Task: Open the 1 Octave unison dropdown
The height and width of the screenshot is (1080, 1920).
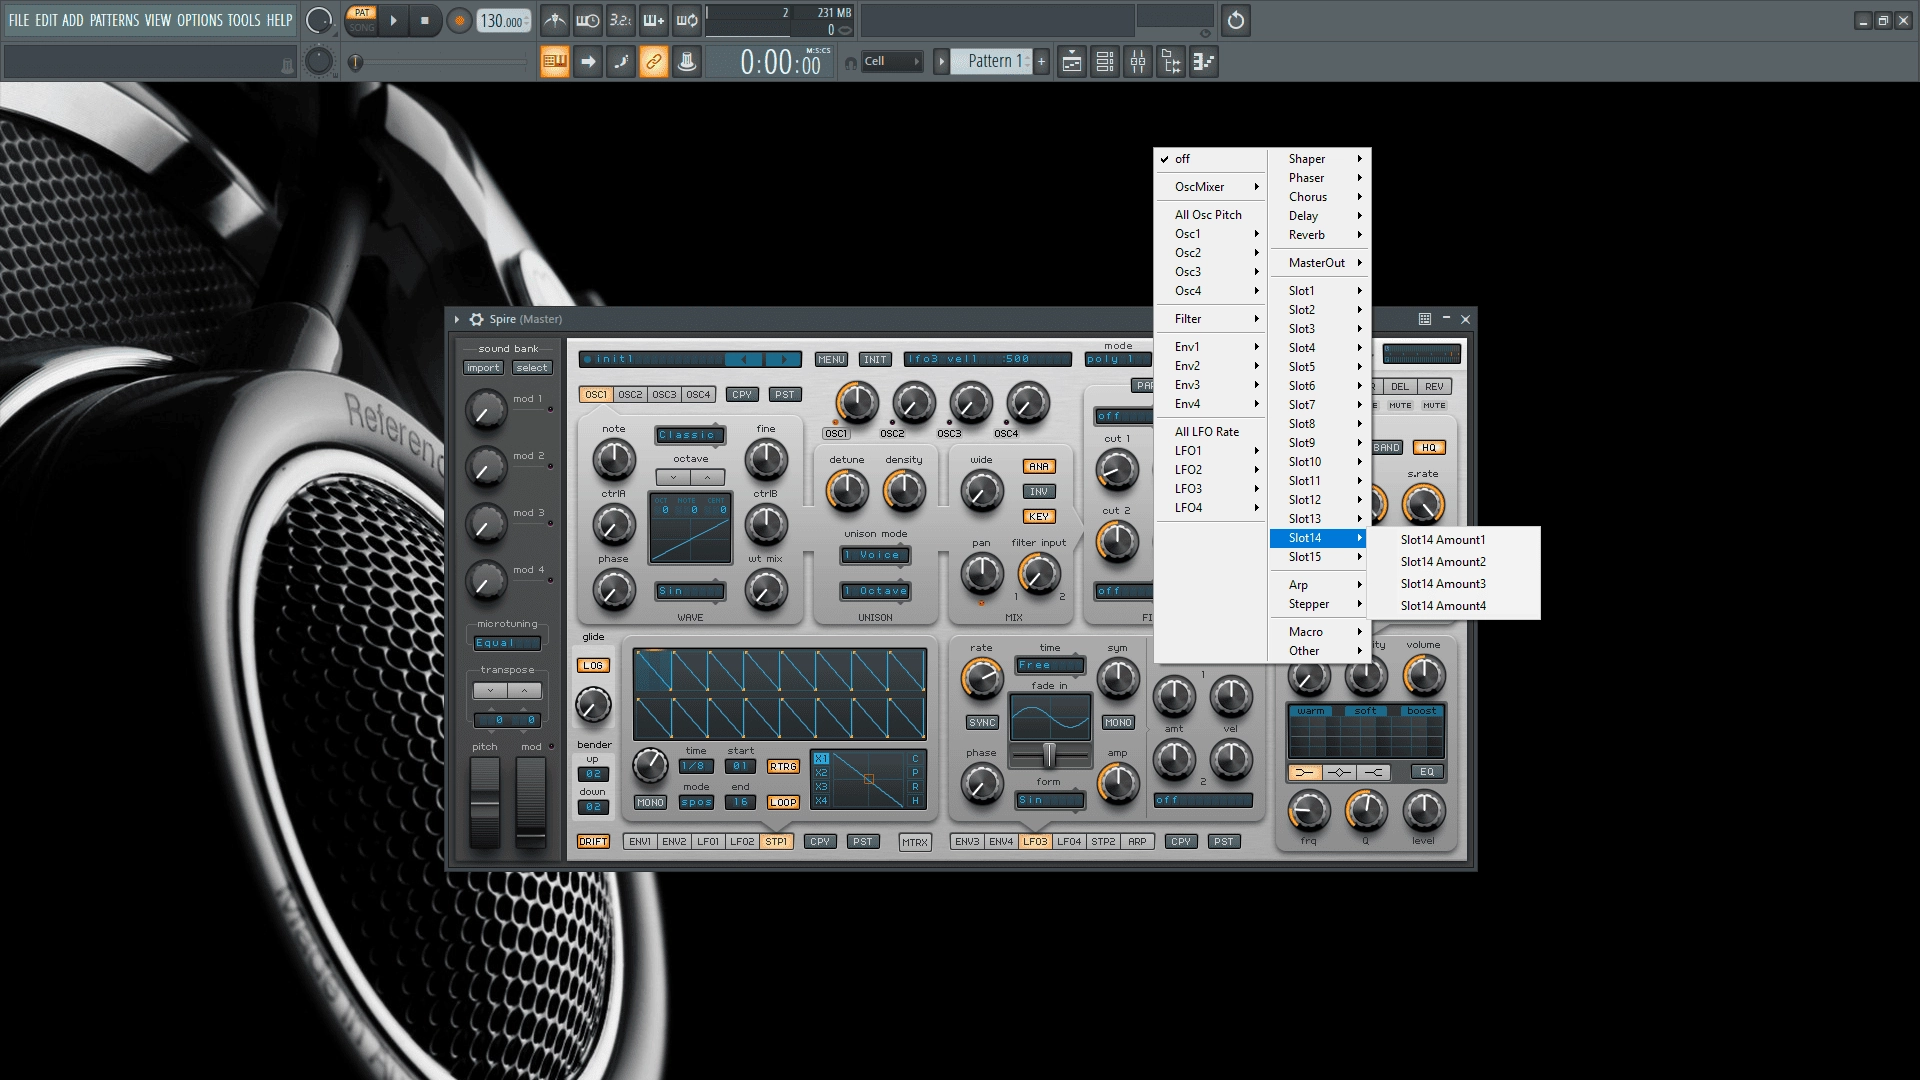Action: click(x=875, y=591)
